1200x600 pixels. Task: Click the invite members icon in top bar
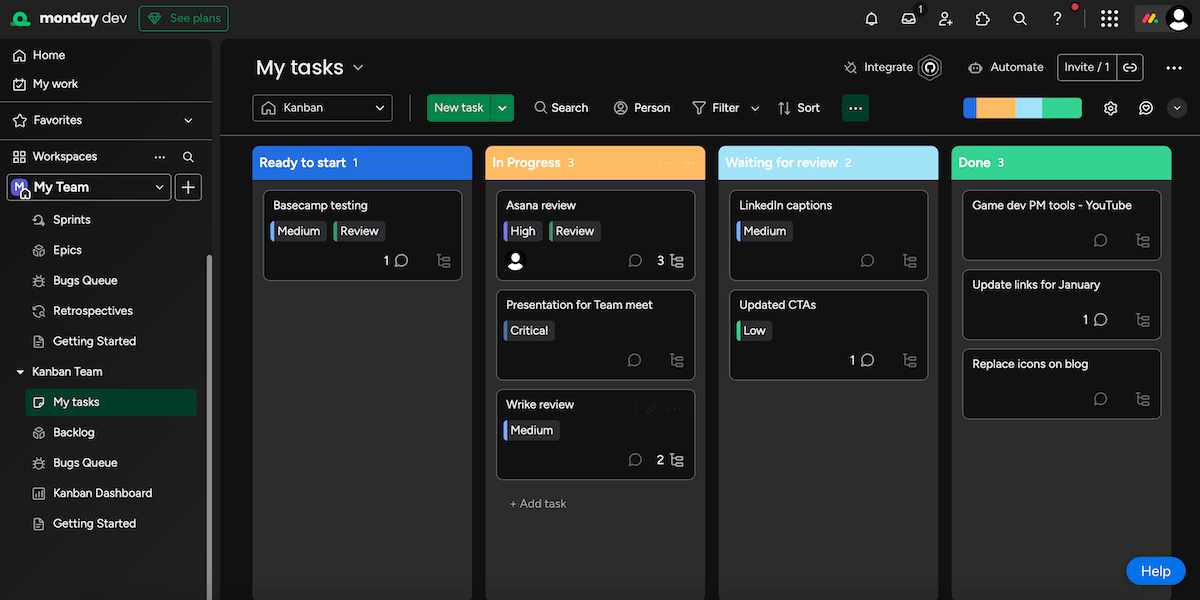click(x=945, y=18)
